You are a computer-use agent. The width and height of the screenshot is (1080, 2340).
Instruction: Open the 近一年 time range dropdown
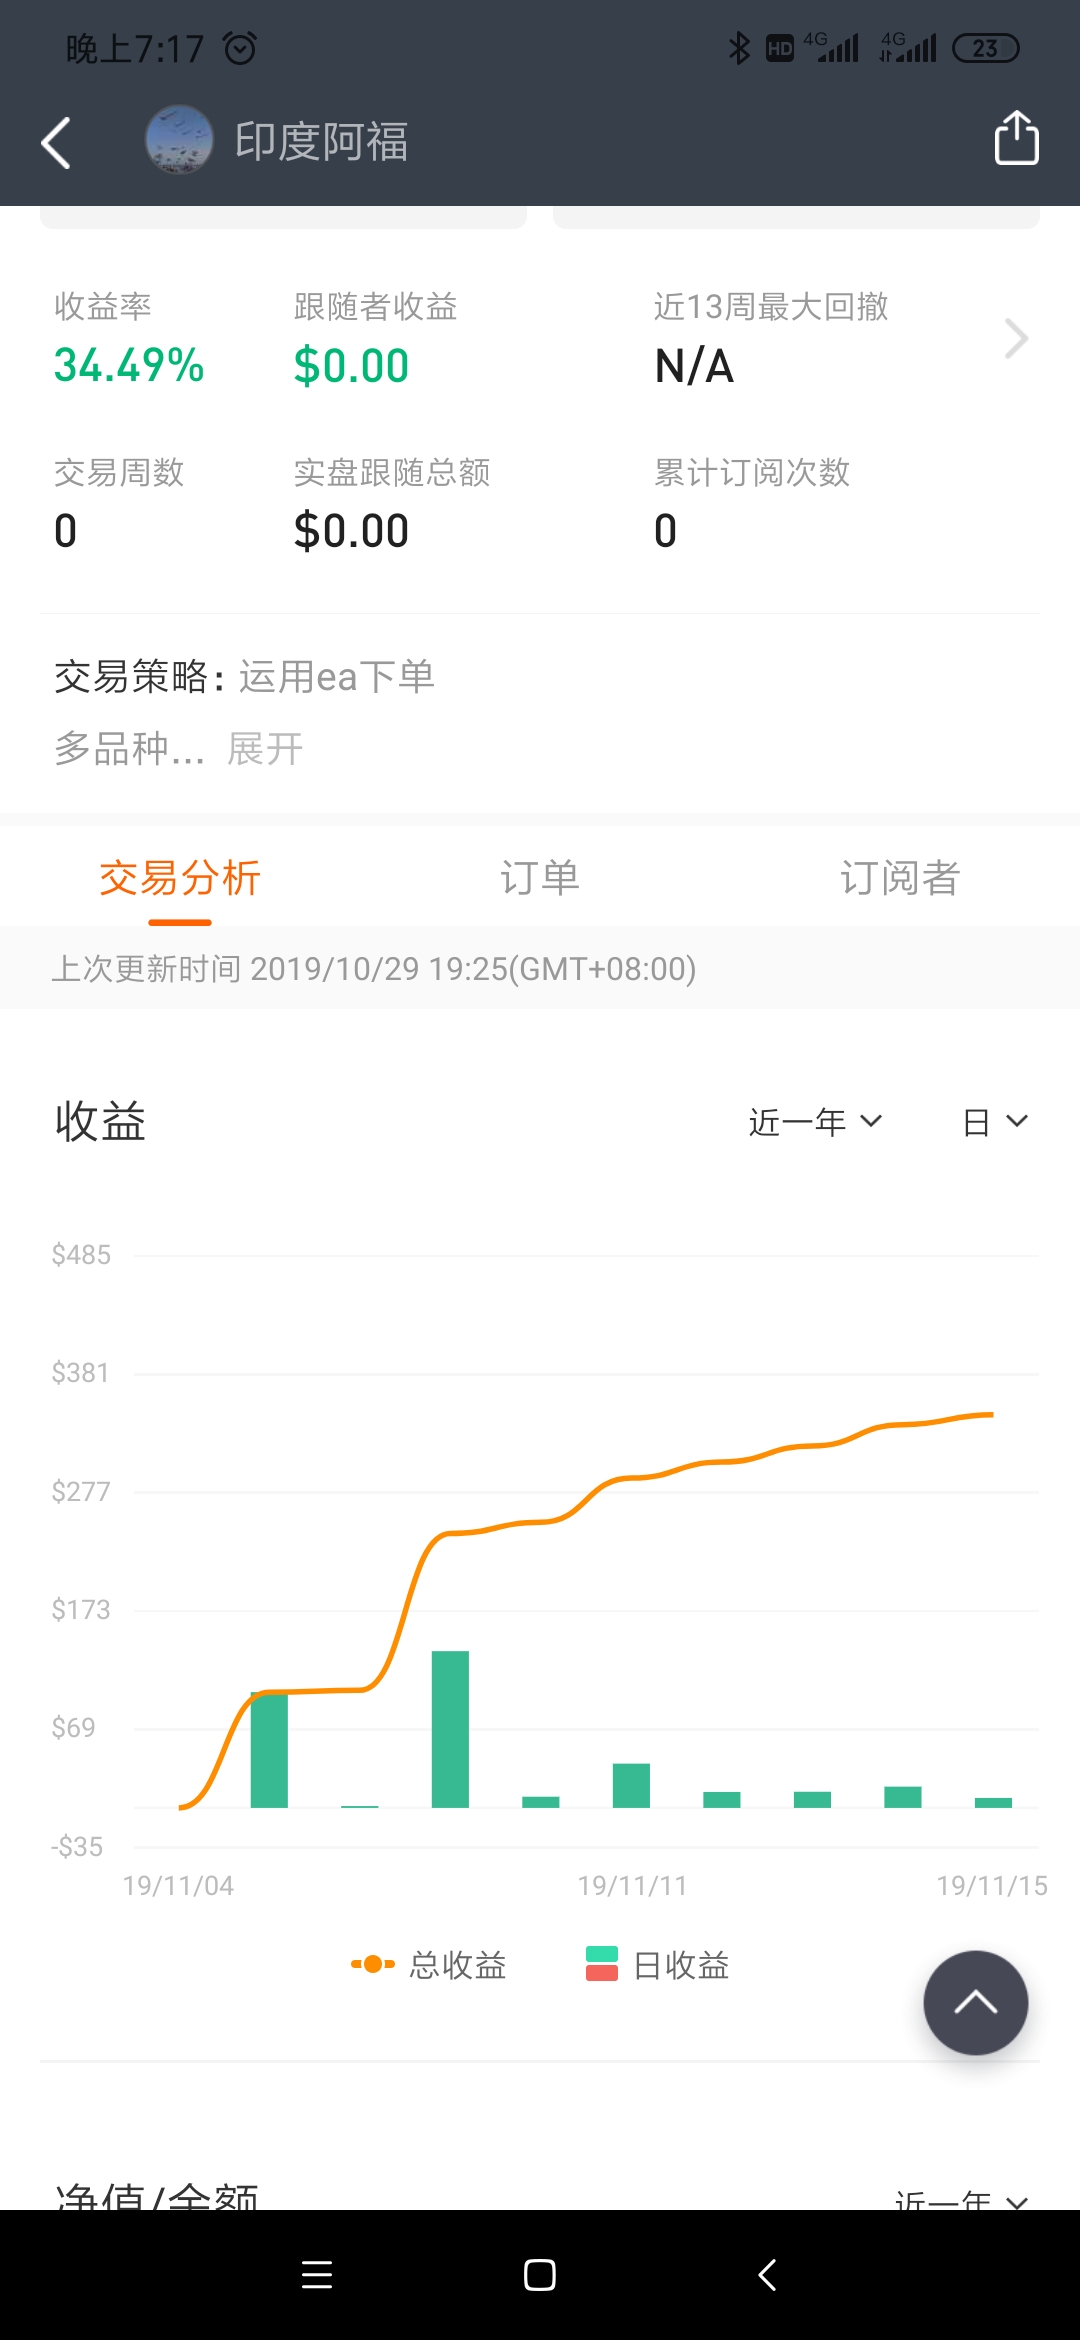click(x=815, y=1122)
